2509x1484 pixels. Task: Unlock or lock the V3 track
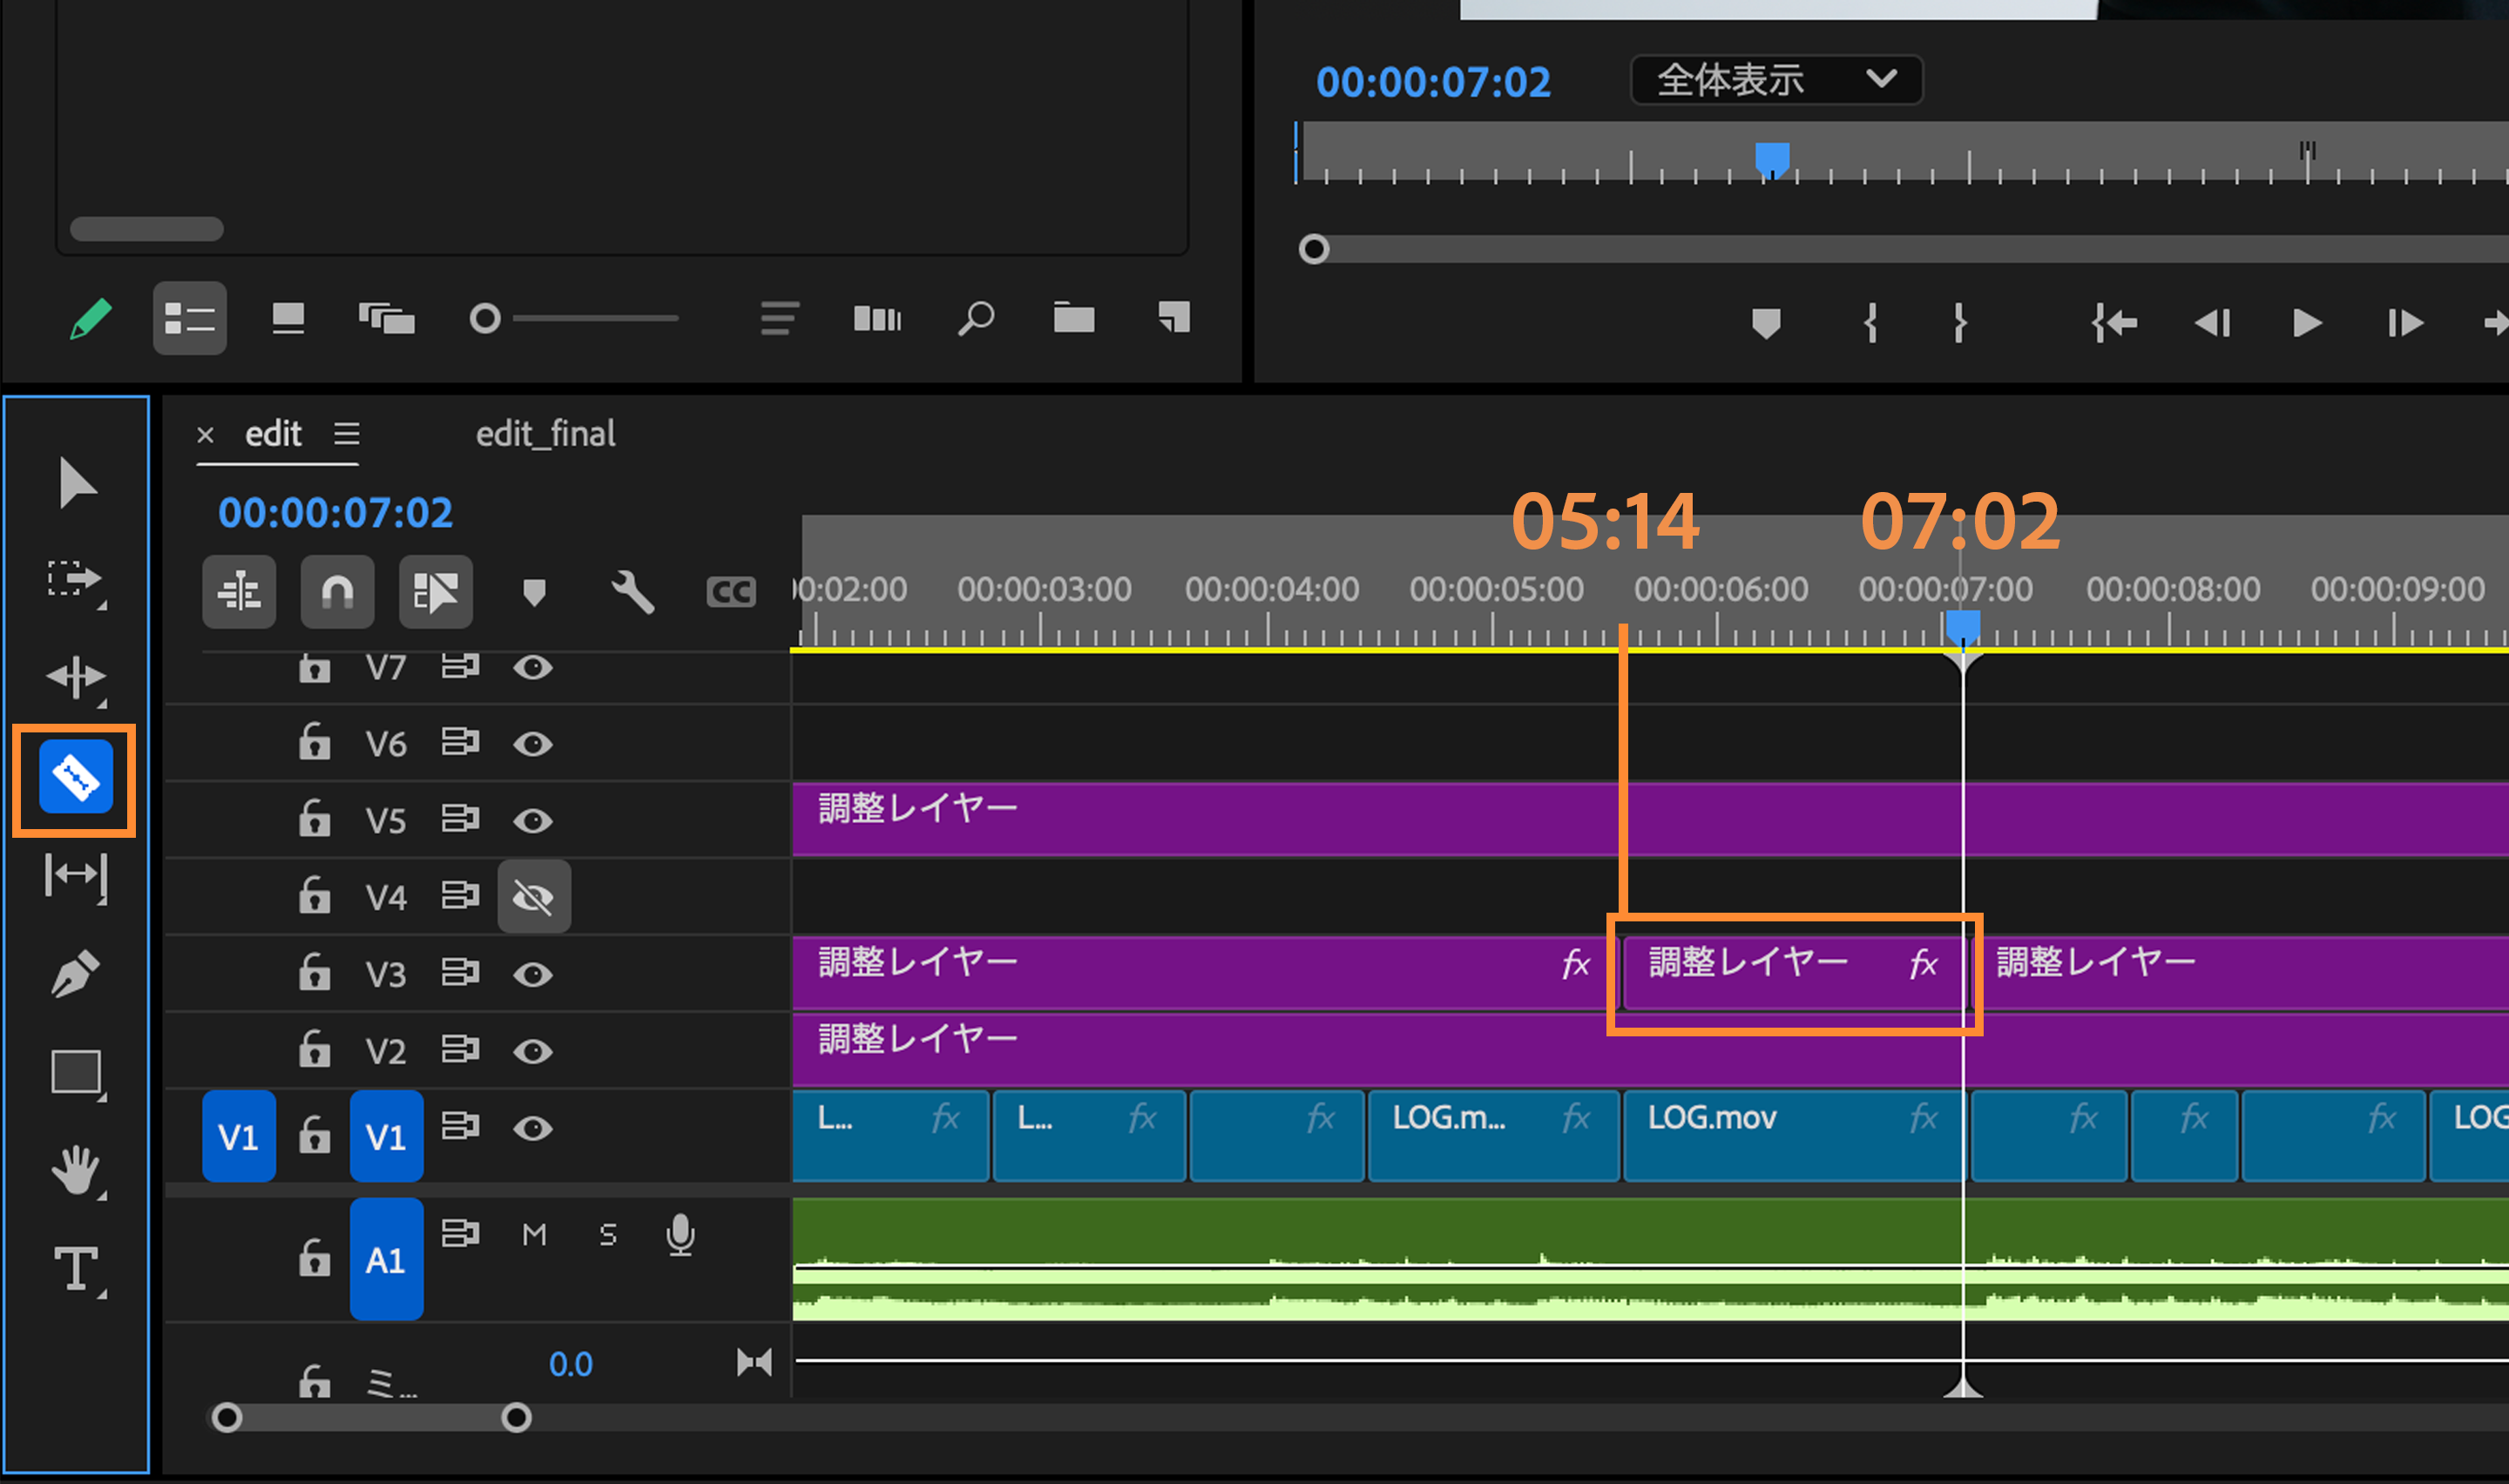click(x=314, y=973)
